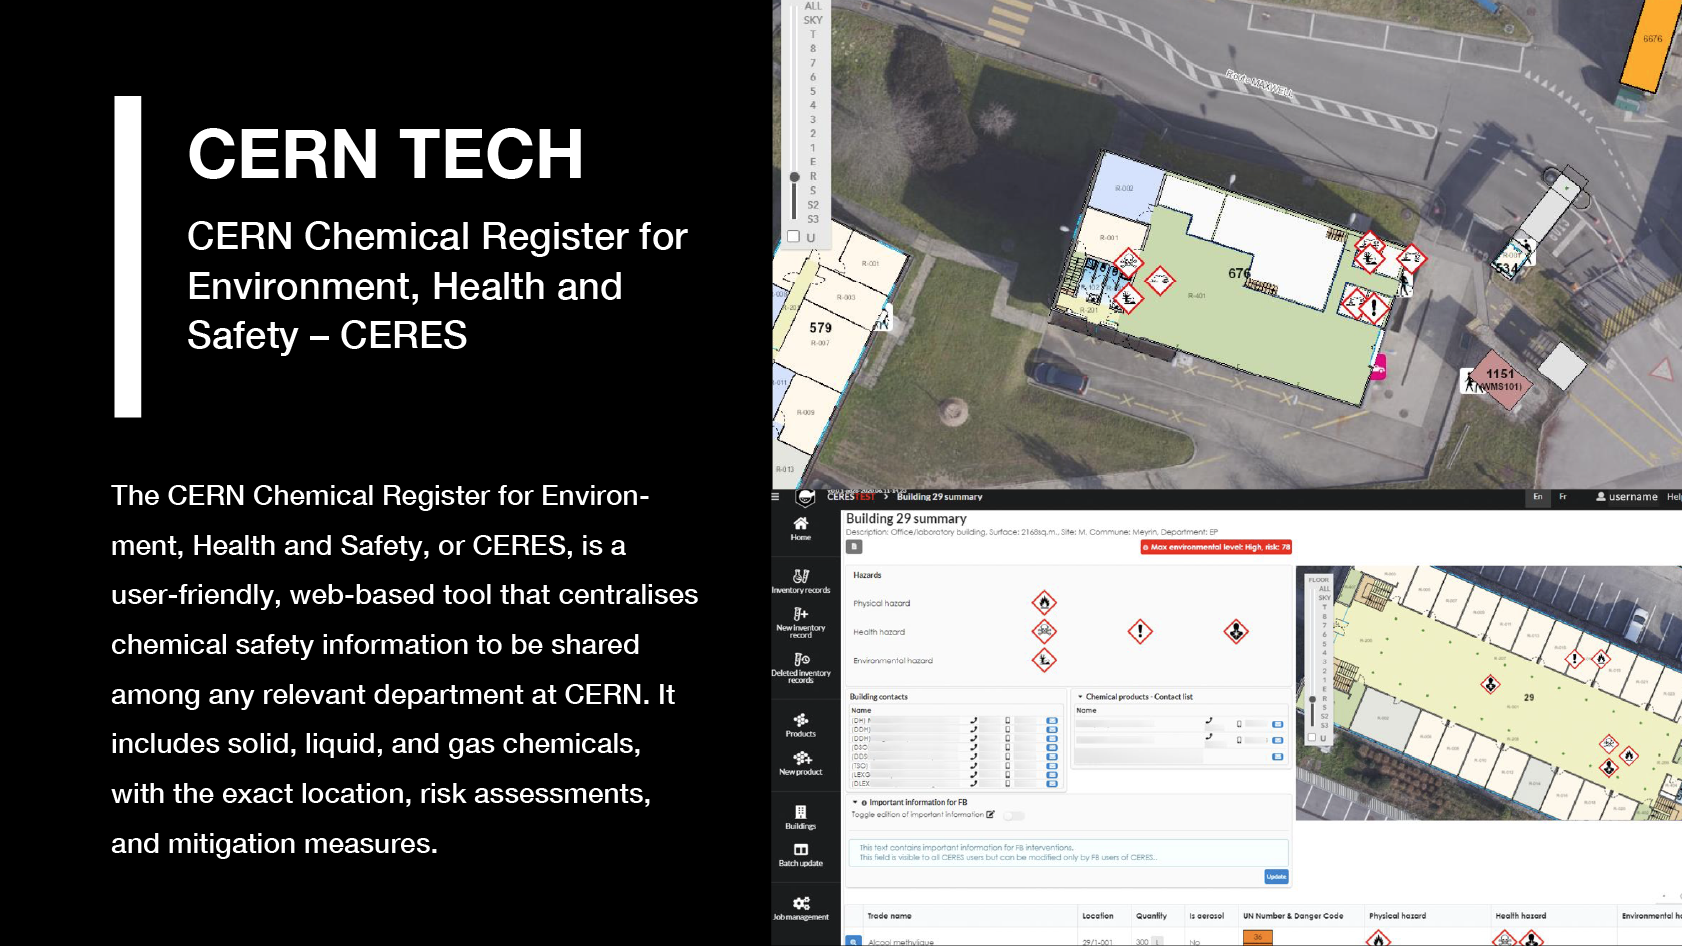The image size is (1682, 946).
Task: Open Job management in the sidebar
Action: (801, 908)
